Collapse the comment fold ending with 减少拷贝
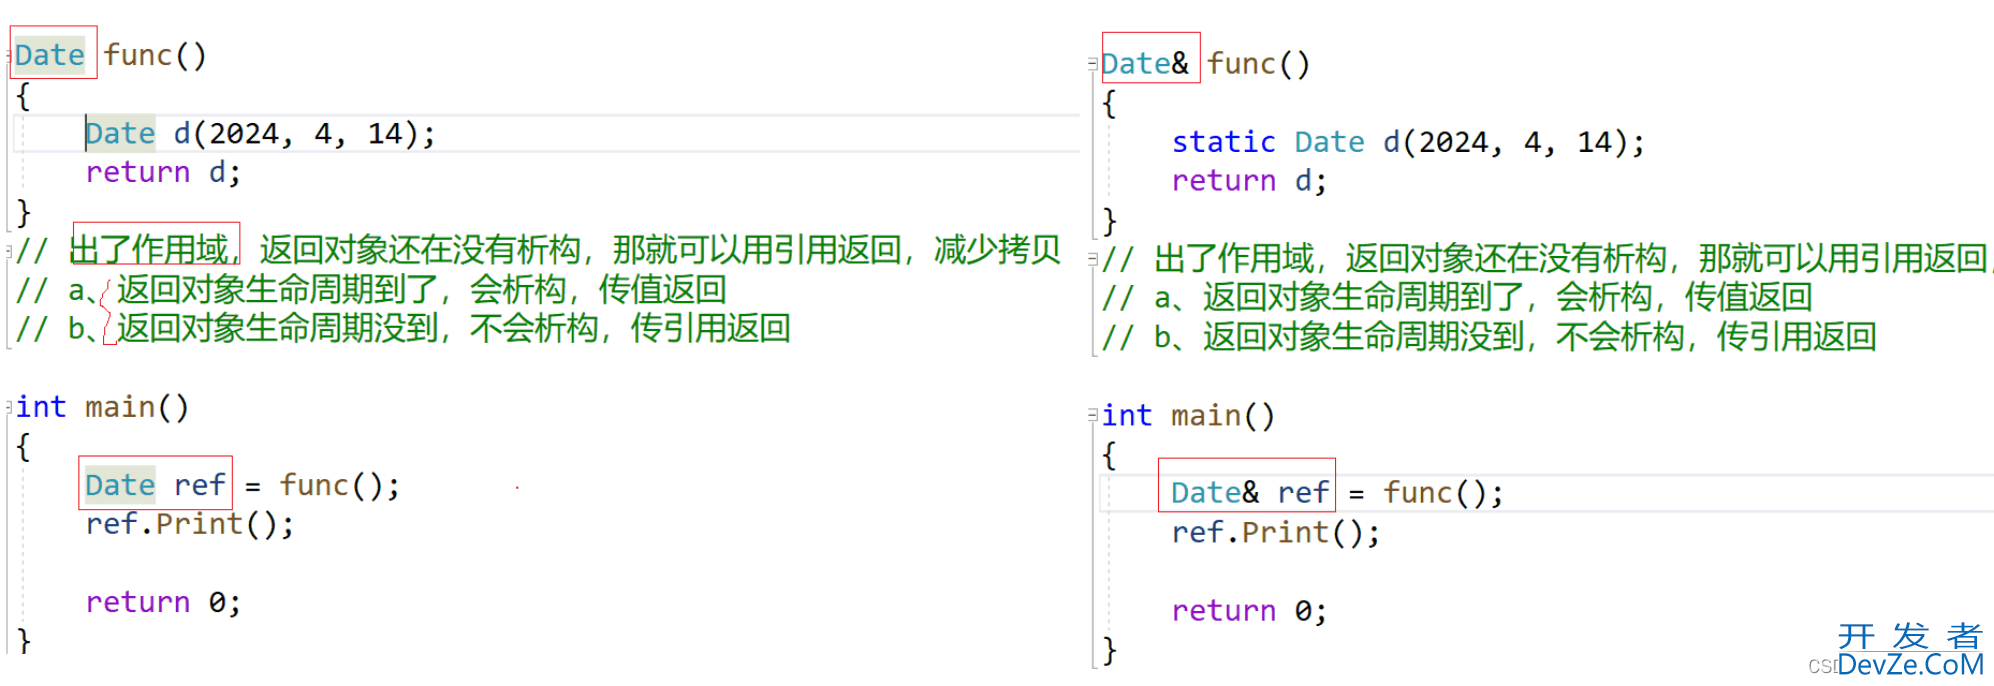Screen dimensions: 1994x686 click(x=9, y=250)
